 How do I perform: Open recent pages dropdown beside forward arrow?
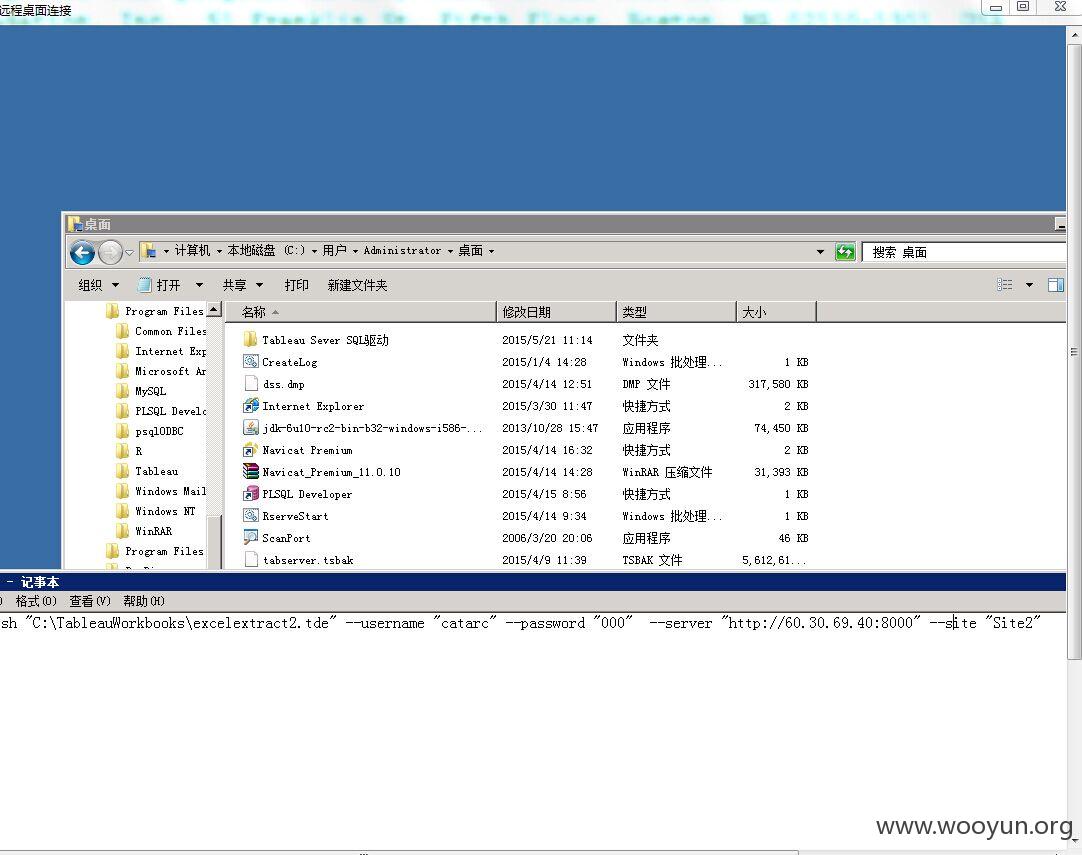(x=129, y=253)
